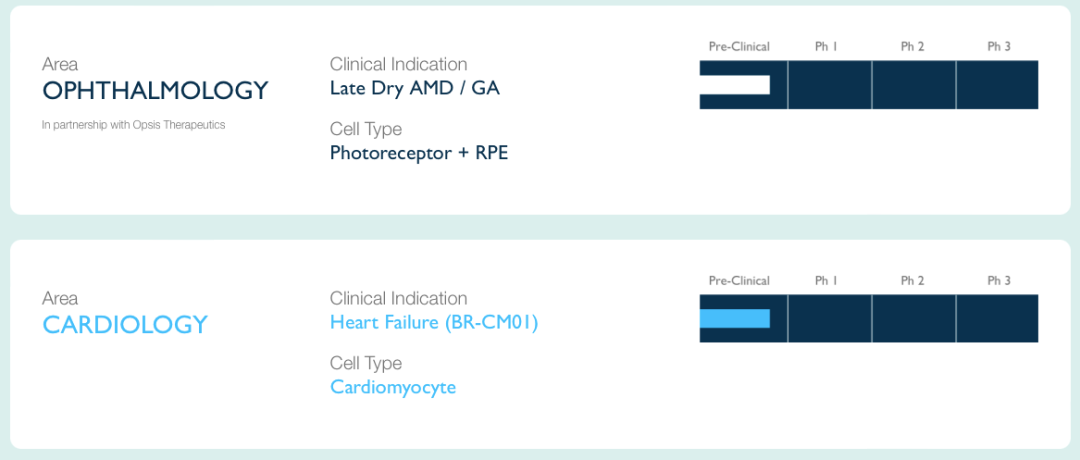Screen dimensions: 1080x460
Task: Click the Opsis Therapeutics partnership note
Action: 134,125
